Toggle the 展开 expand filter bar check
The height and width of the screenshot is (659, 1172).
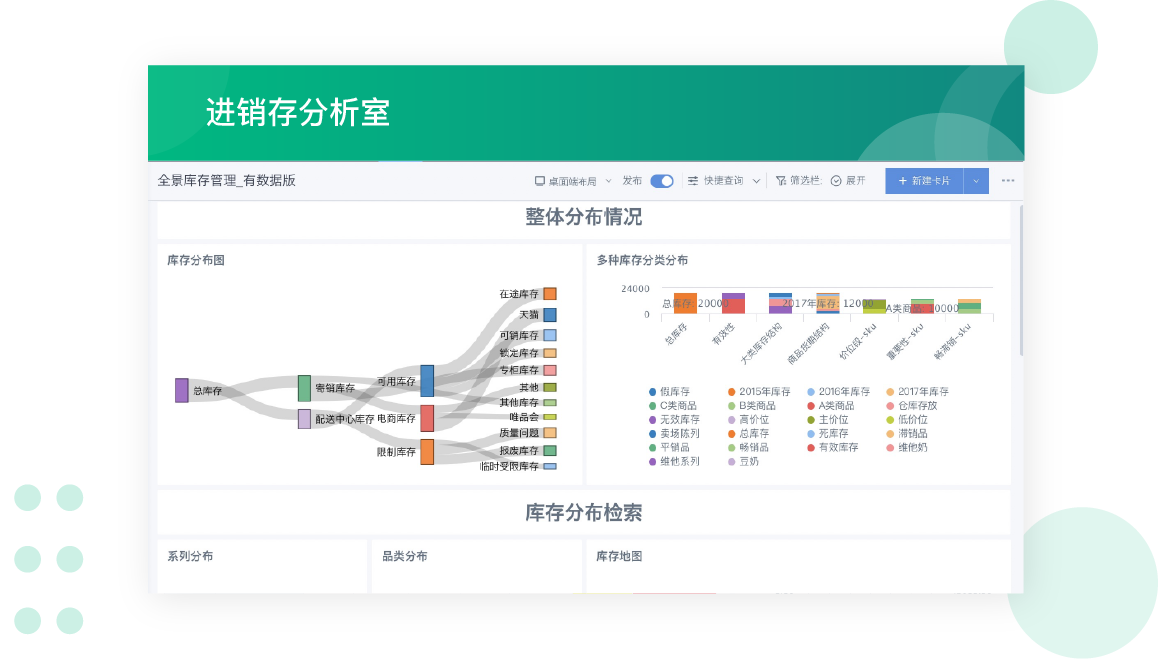(836, 181)
